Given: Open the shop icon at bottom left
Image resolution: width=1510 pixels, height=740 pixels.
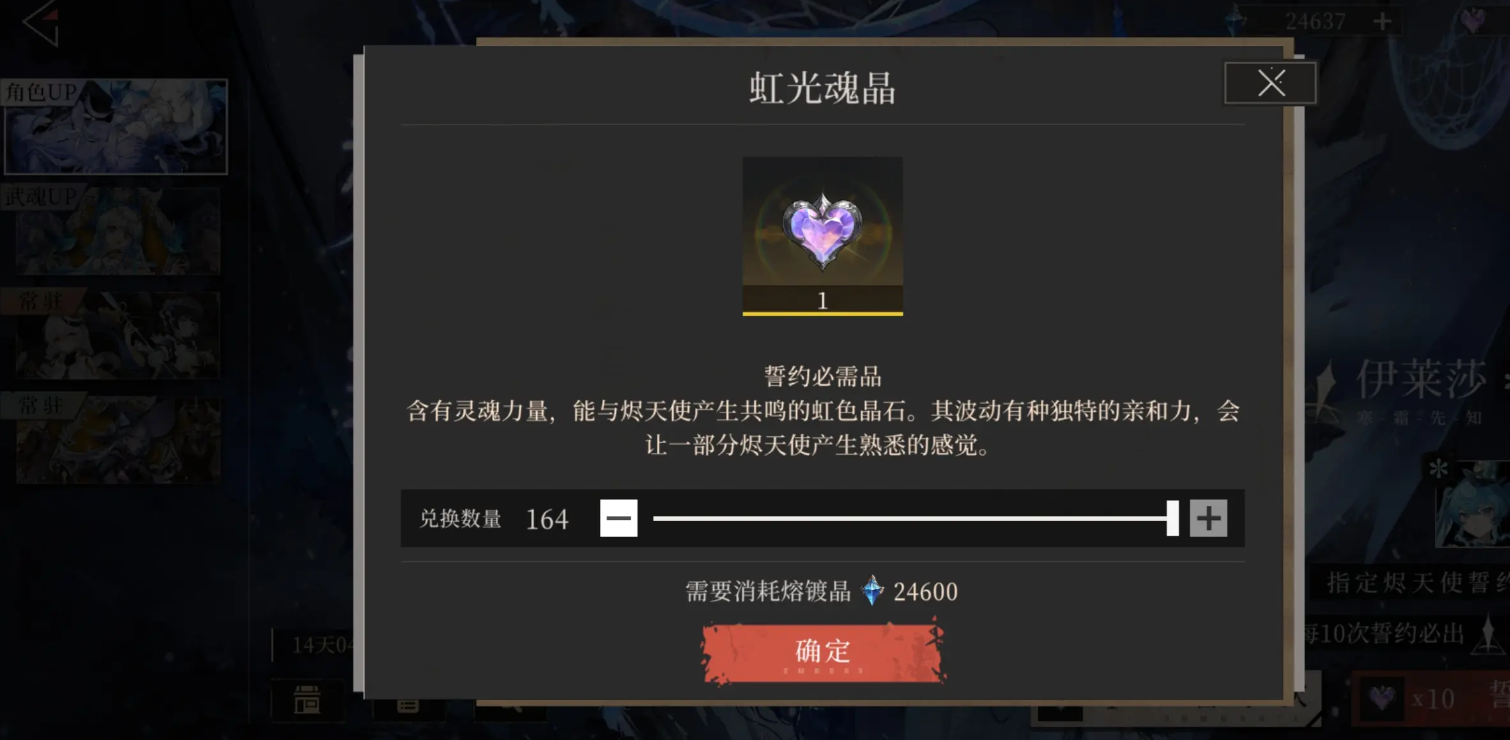Looking at the screenshot, I should (x=307, y=700).
